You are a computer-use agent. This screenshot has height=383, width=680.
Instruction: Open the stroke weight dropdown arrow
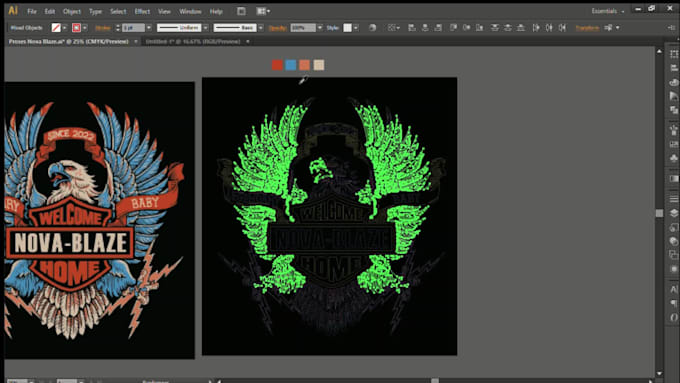point(149,28)
